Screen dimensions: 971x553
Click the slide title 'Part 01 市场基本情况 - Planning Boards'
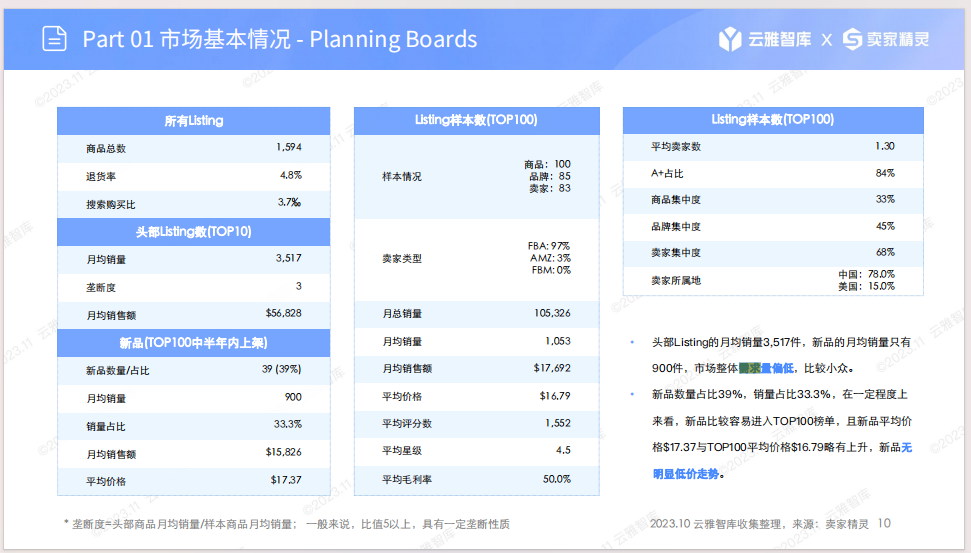pyautogui.click(x=280, y=39)
